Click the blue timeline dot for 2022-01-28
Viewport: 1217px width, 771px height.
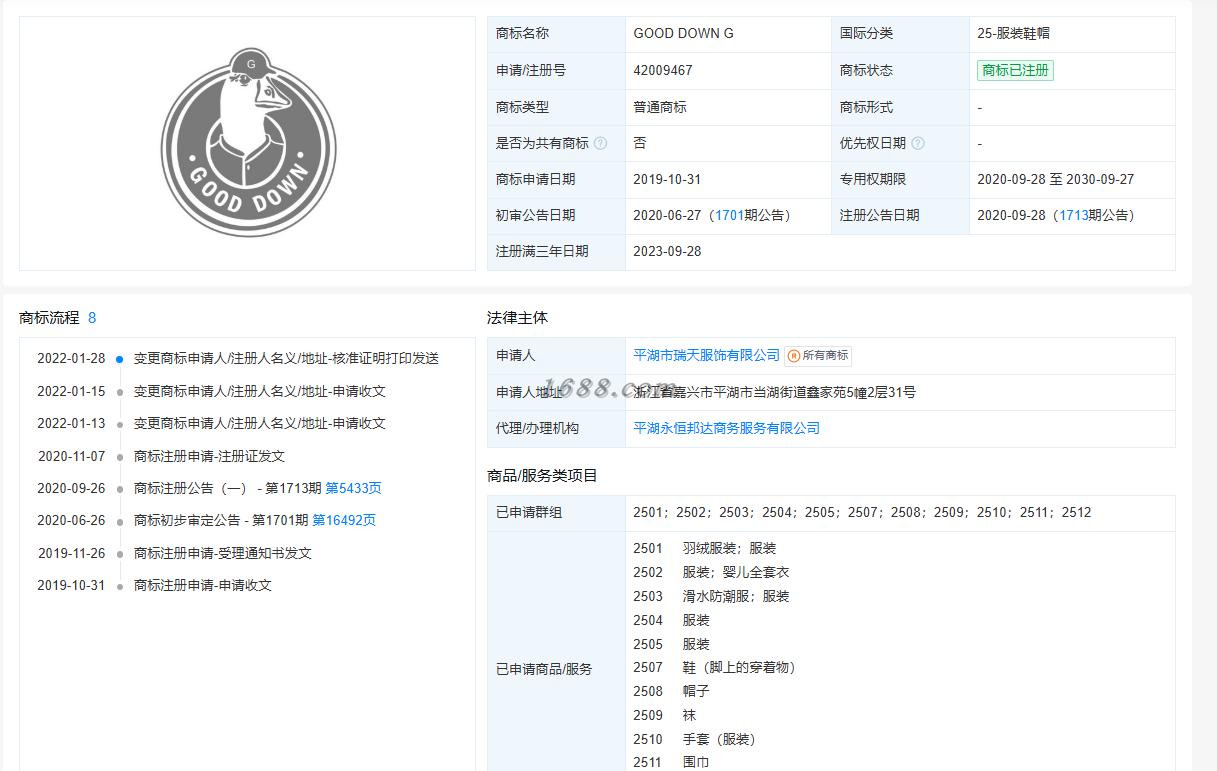point(119,359)
